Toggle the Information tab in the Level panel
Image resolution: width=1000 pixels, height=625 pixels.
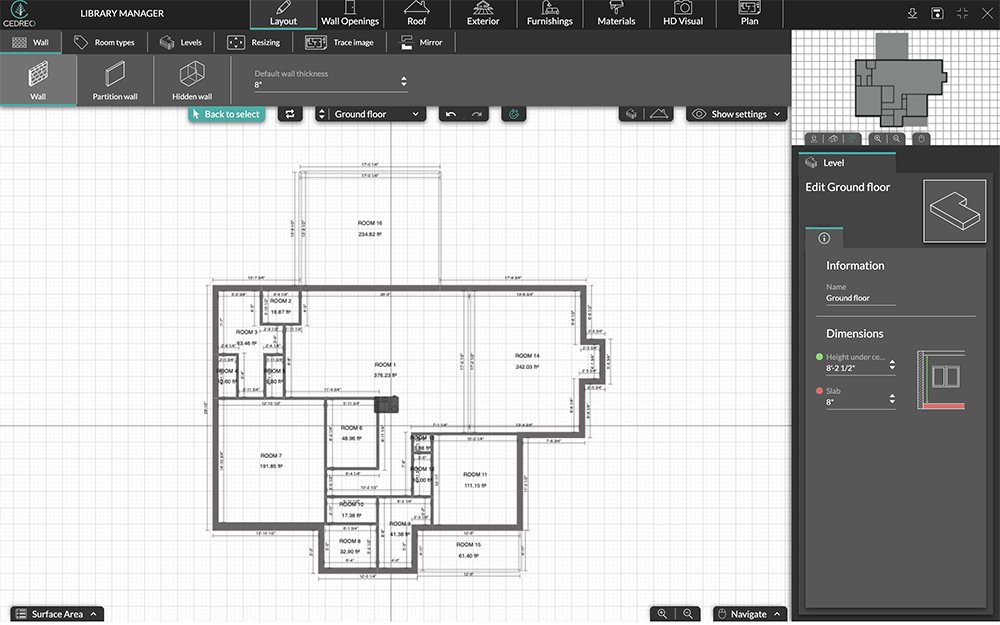[824, 238]
